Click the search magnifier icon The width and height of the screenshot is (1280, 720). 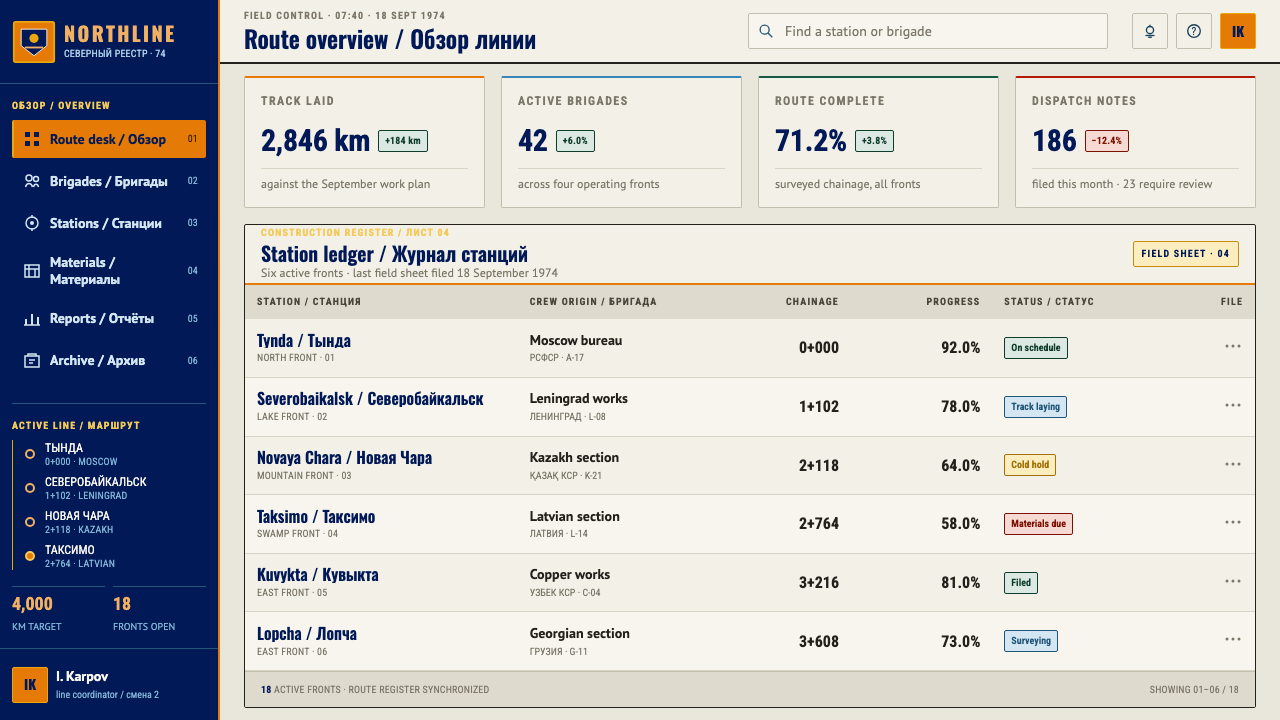click(767, 31)
